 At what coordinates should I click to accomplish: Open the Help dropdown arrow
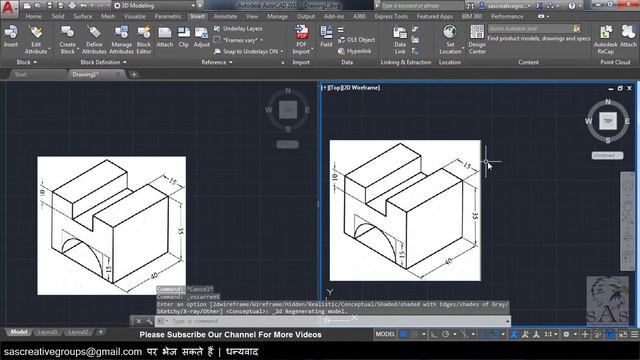[580, 6]
